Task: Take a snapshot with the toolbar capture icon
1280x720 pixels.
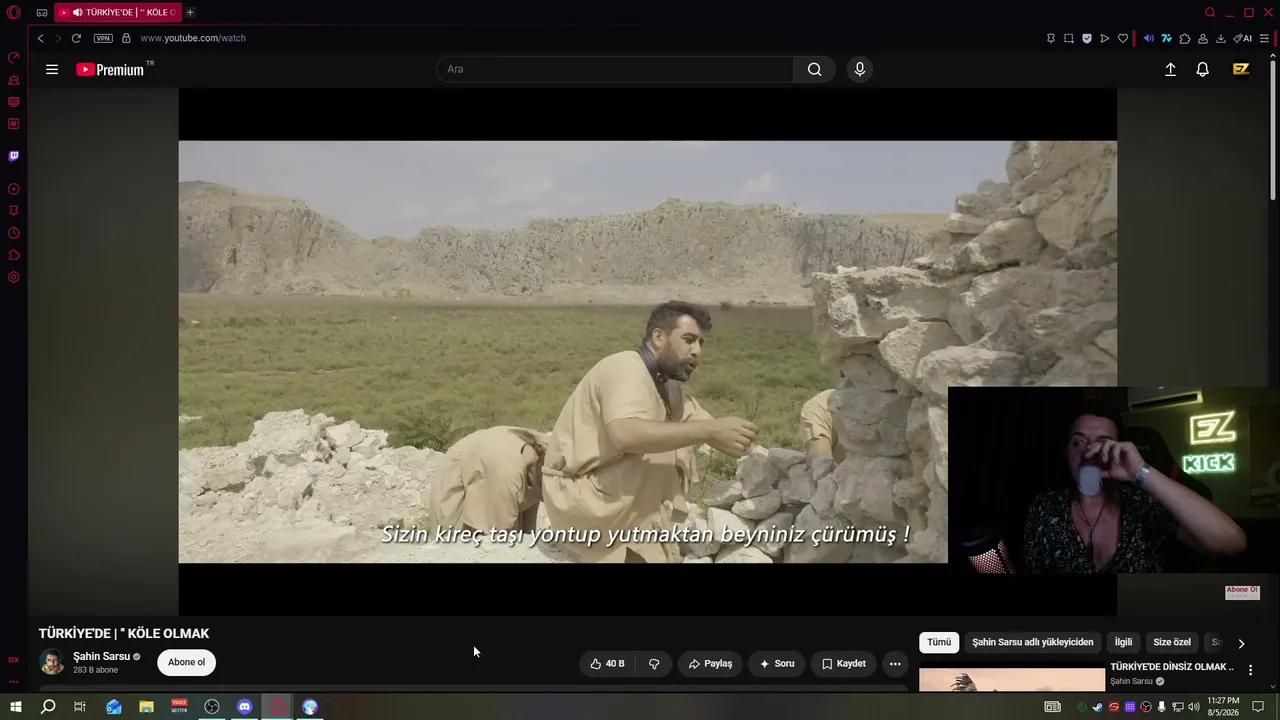Action: [x=1069, y=38]
